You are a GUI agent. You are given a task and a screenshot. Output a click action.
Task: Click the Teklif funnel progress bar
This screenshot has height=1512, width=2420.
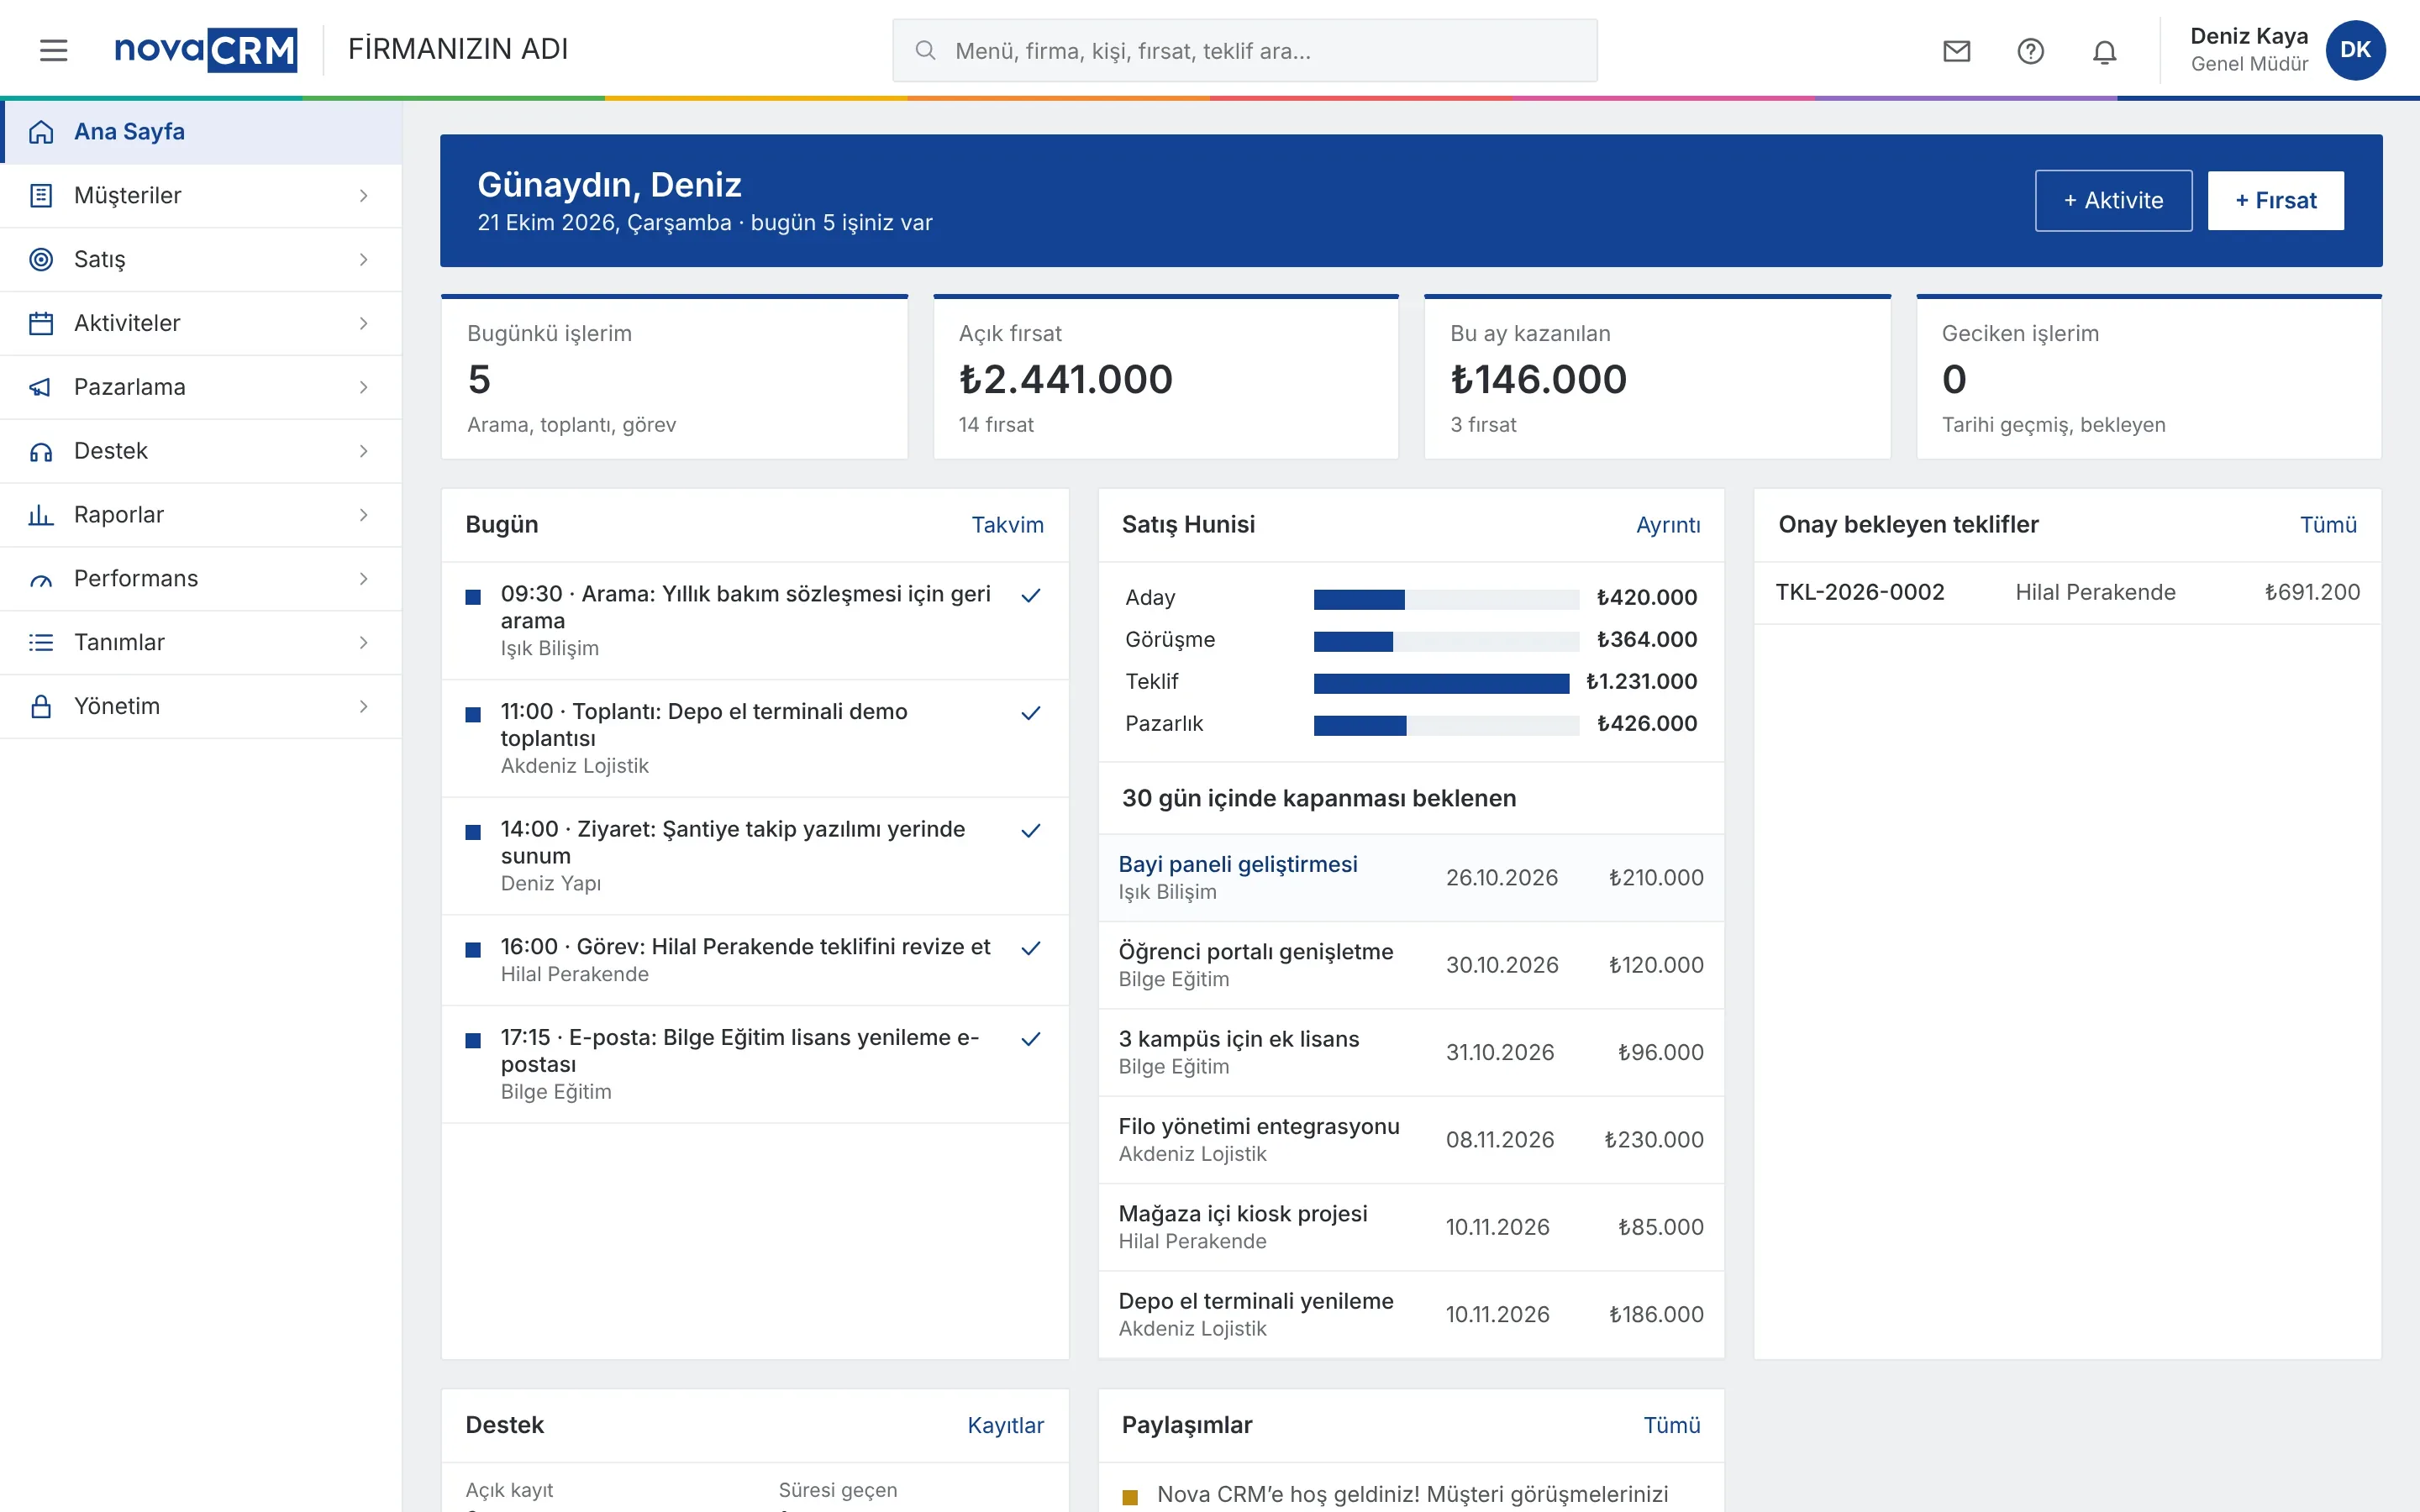pos(1445,683)
